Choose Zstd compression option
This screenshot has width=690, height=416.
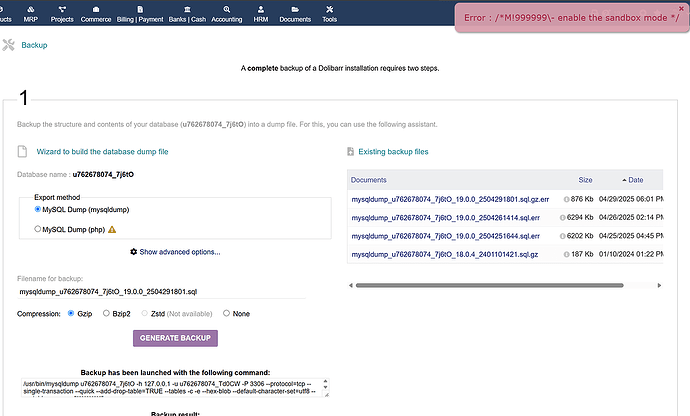click(144, 313)
